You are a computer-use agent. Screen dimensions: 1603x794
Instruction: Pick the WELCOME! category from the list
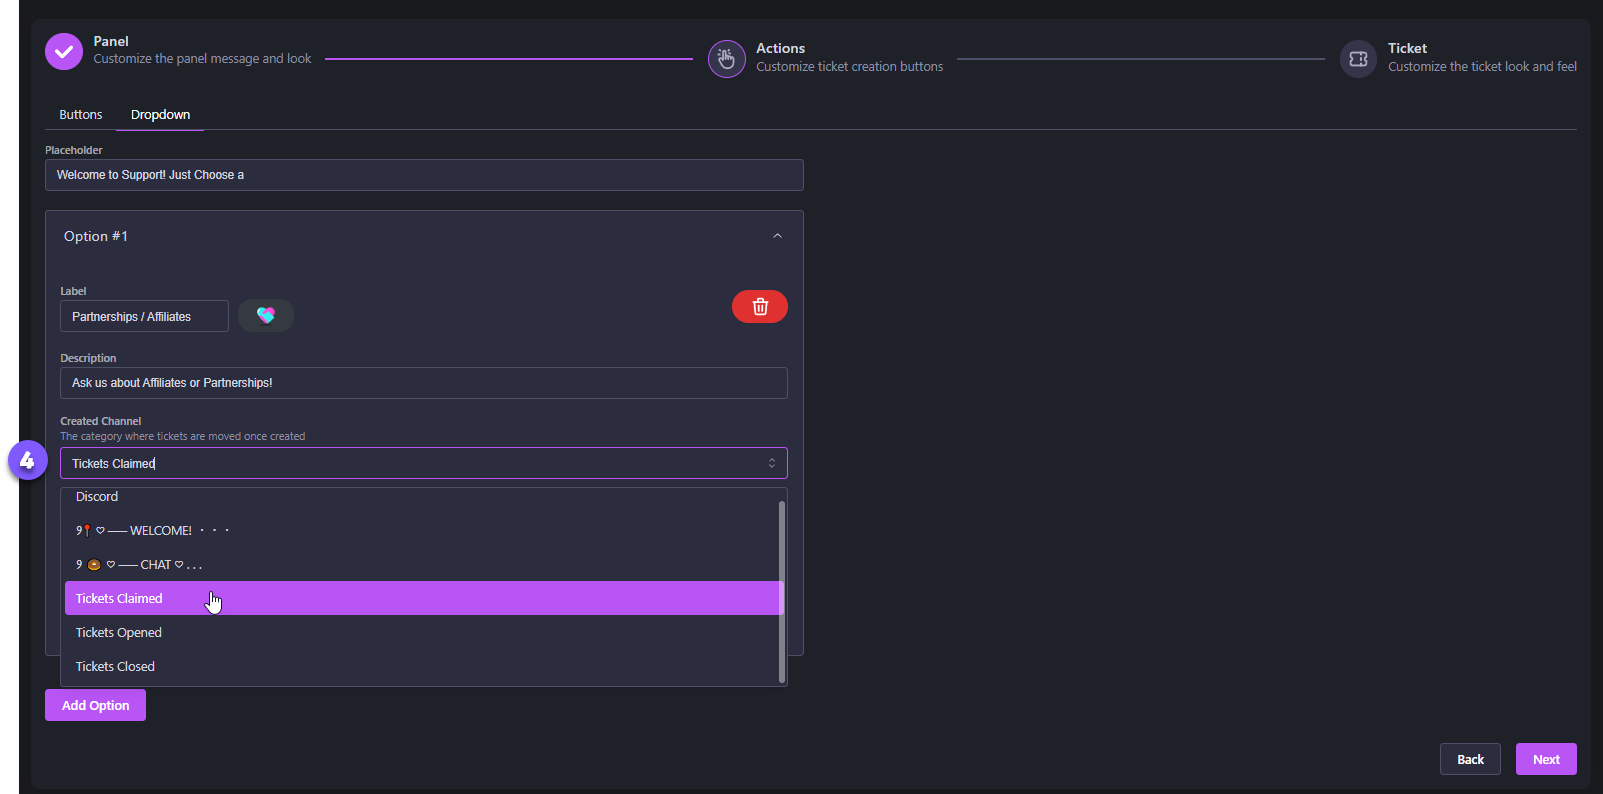coord(160,531)
